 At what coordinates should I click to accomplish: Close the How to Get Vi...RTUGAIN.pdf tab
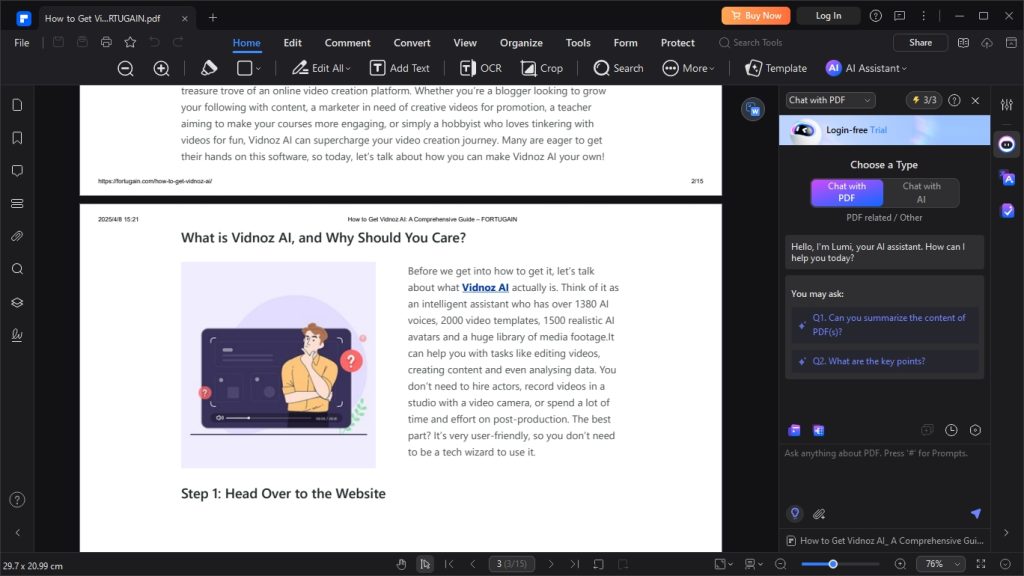[185, 18]
